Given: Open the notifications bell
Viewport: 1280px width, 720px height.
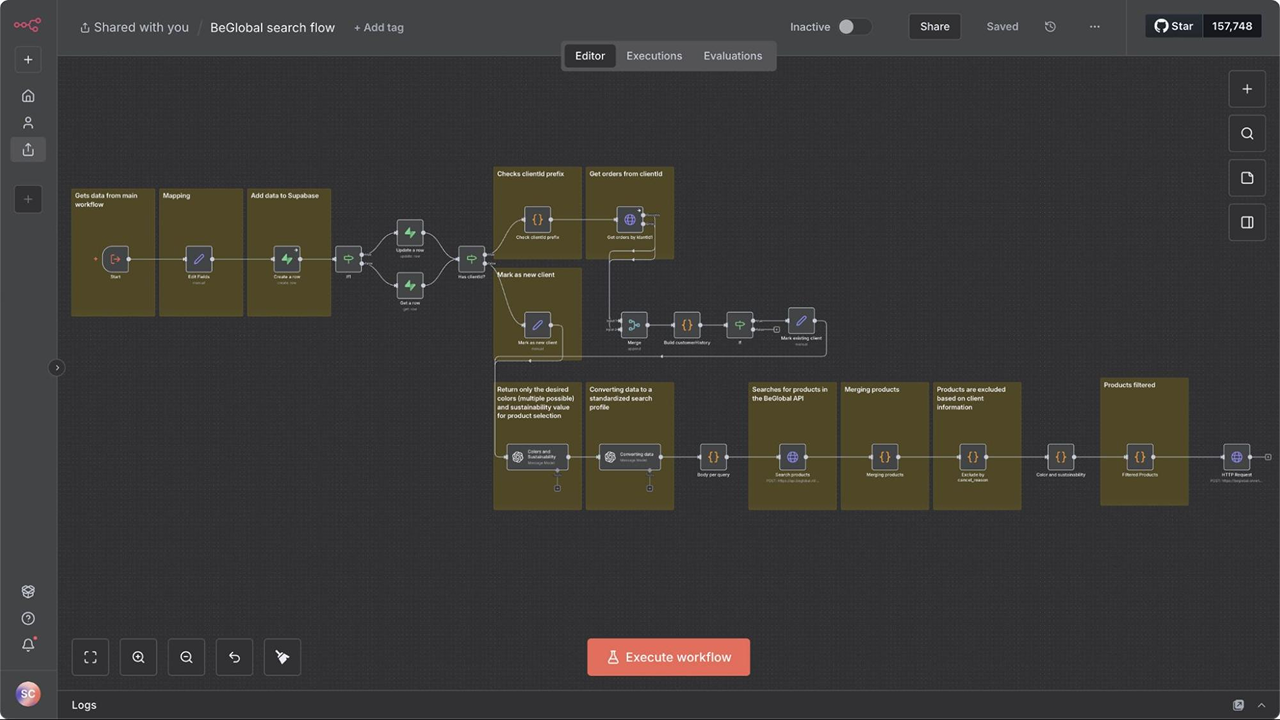Looking at the screenshot, I should point(28,645).
